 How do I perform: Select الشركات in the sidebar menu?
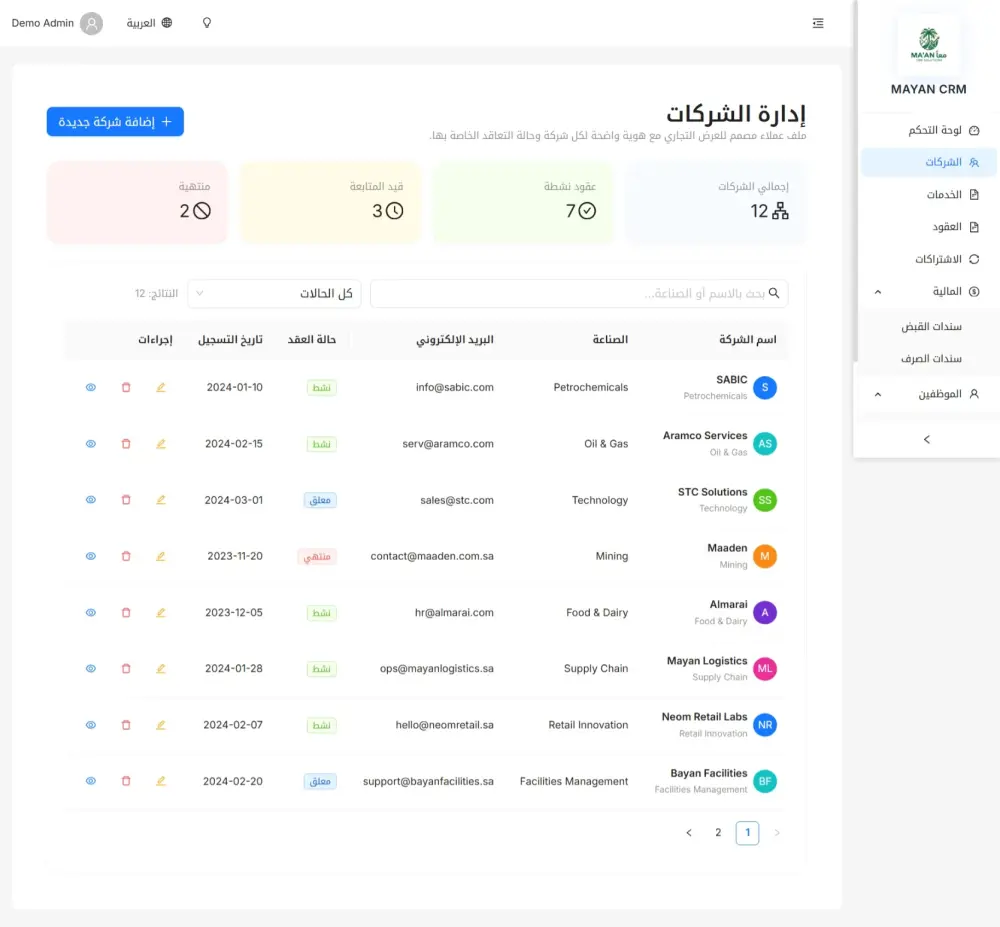click(930, 163)
